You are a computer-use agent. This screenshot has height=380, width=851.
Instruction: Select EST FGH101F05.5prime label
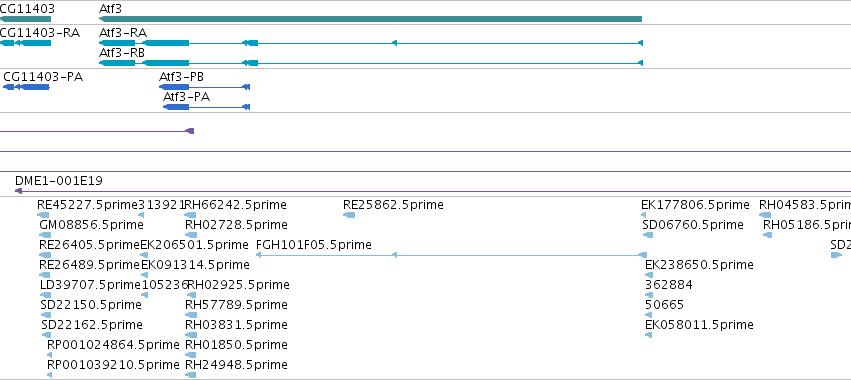coord(314,245)
